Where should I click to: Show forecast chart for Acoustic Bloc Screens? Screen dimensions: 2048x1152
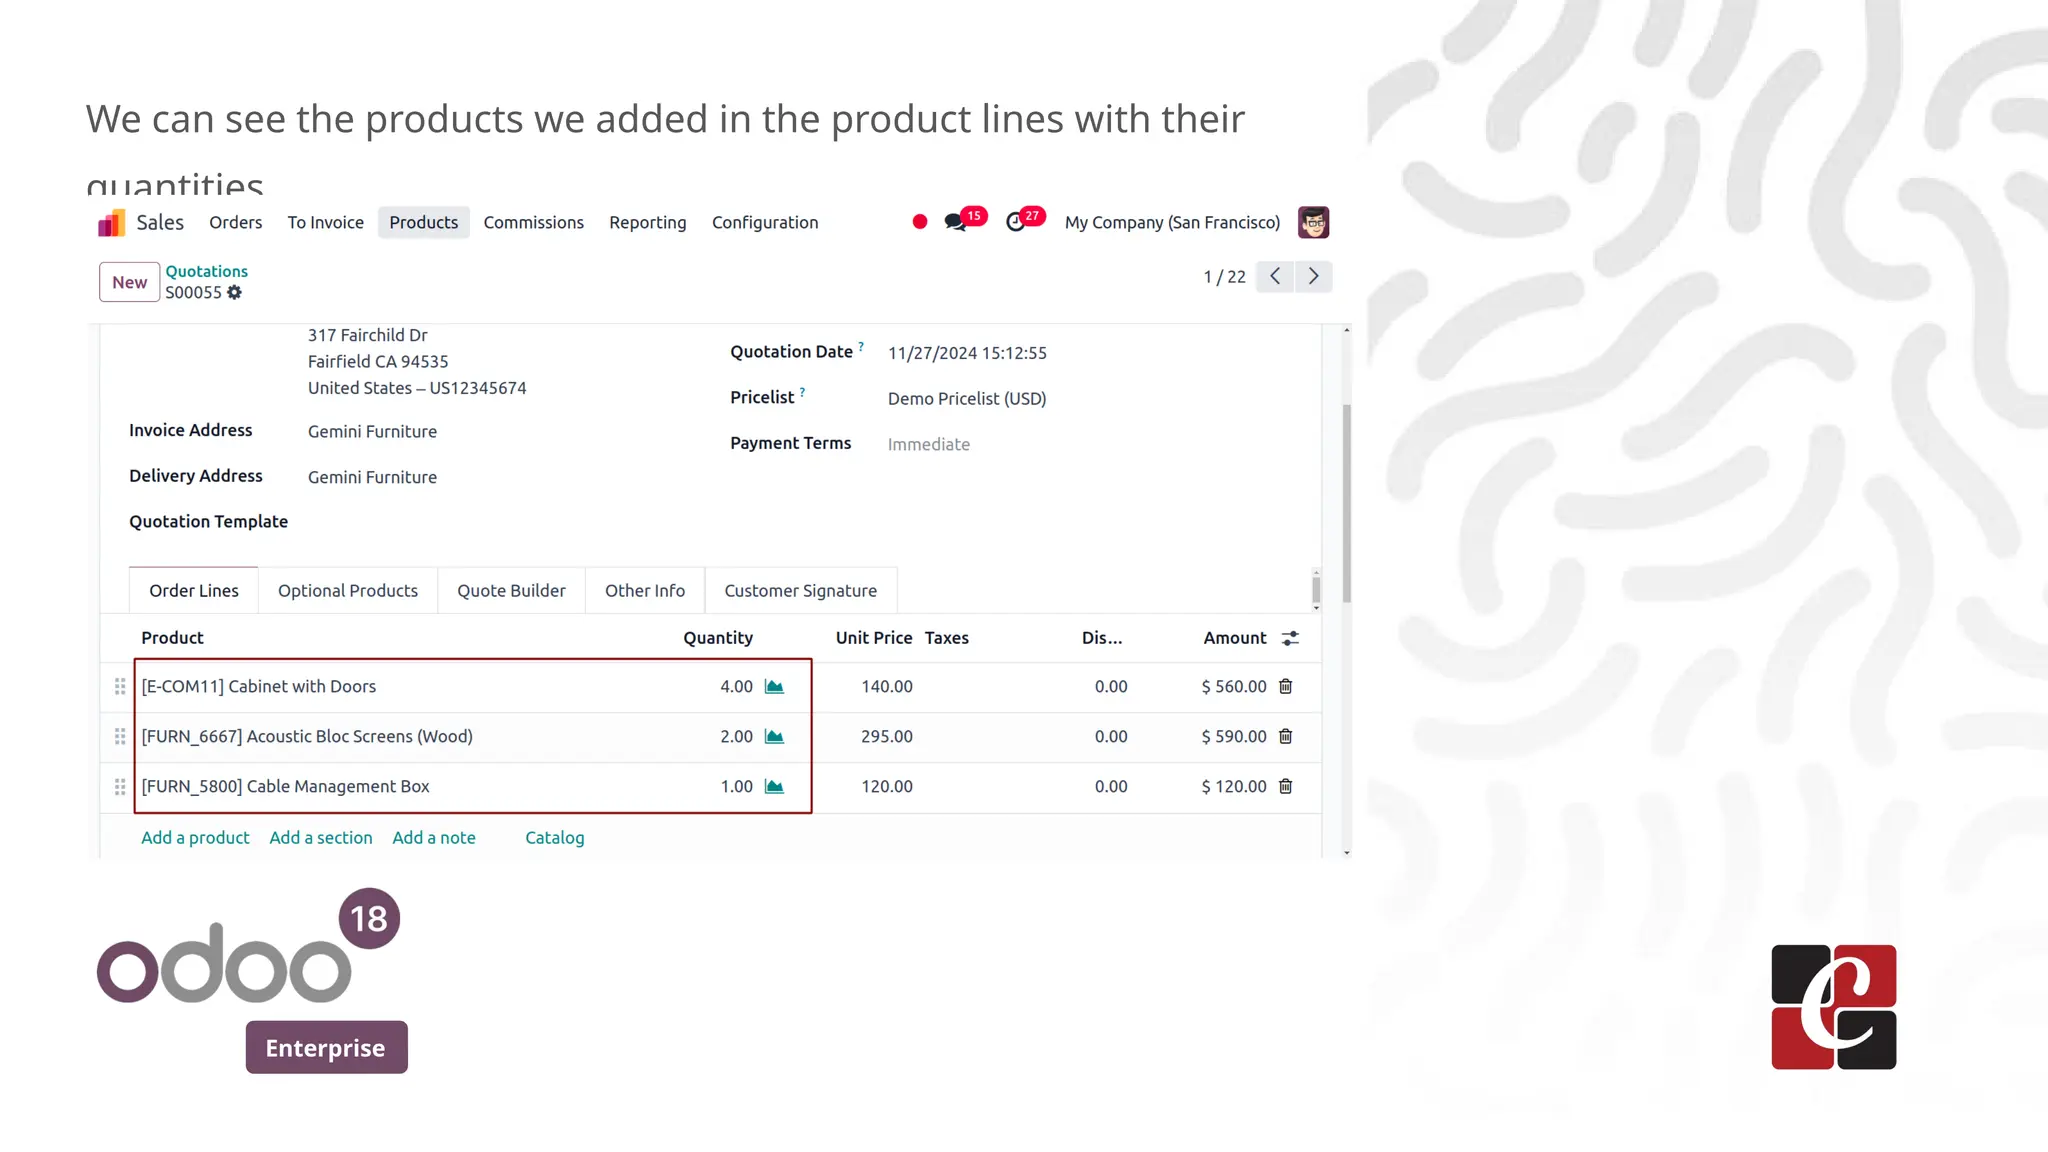[x=774, y=736]
